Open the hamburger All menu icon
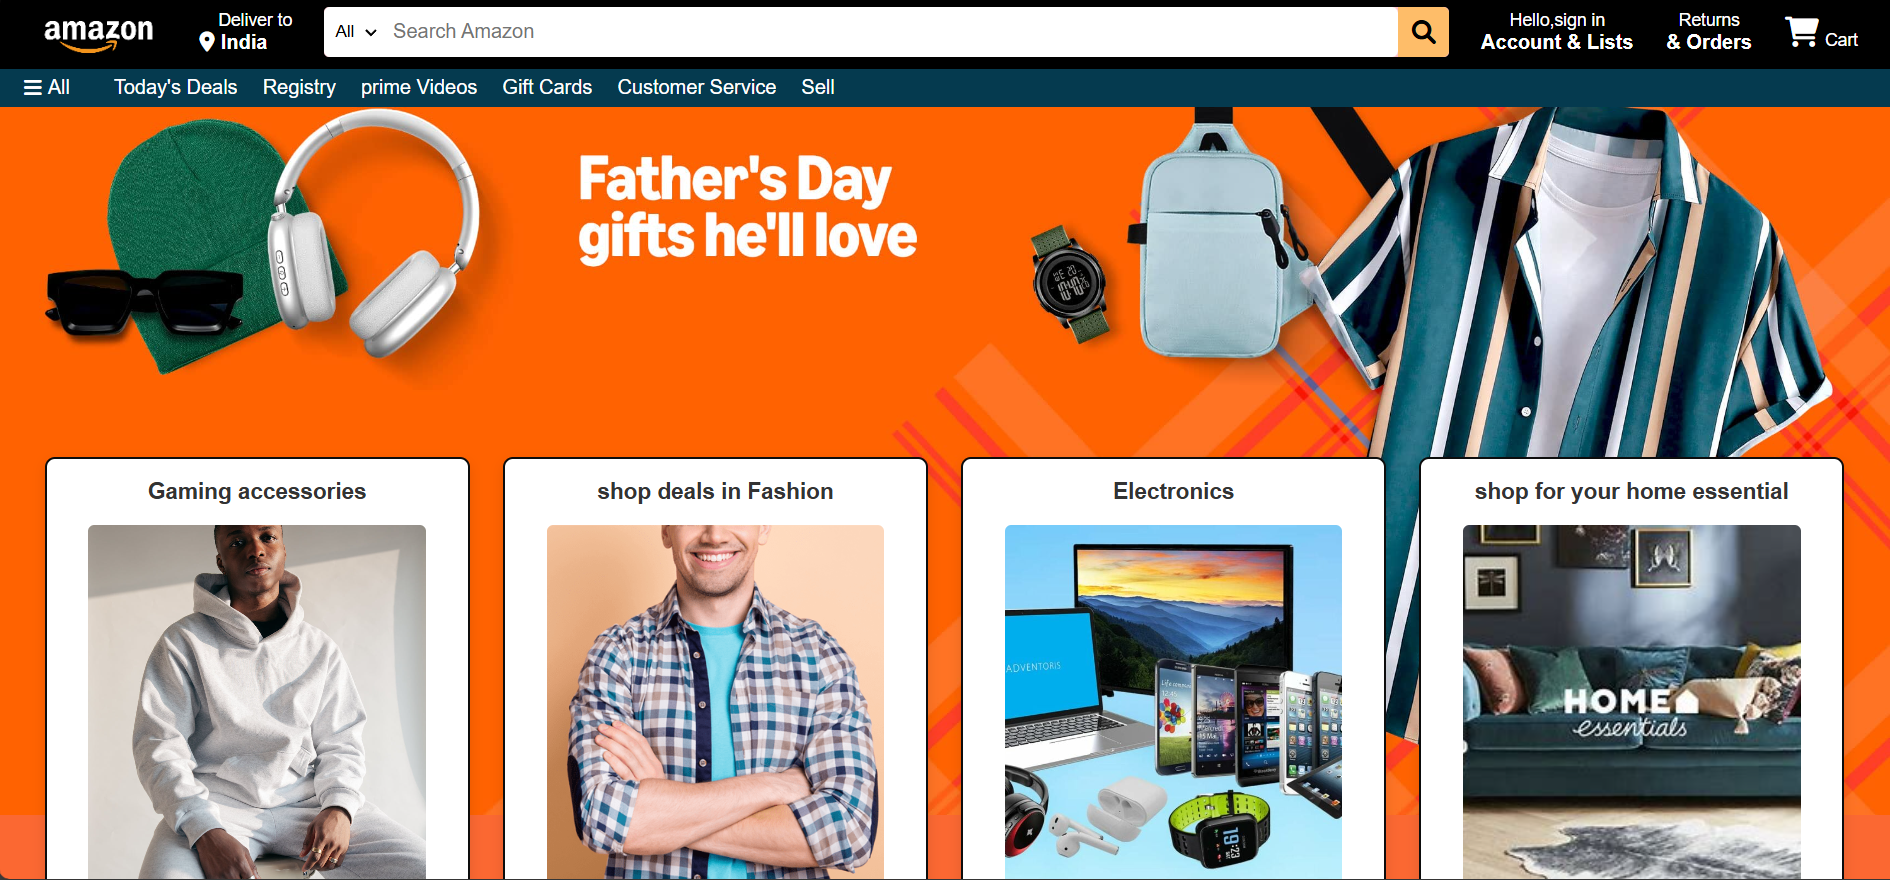Screen dimensions: 1890x880 tap(33, 87)
